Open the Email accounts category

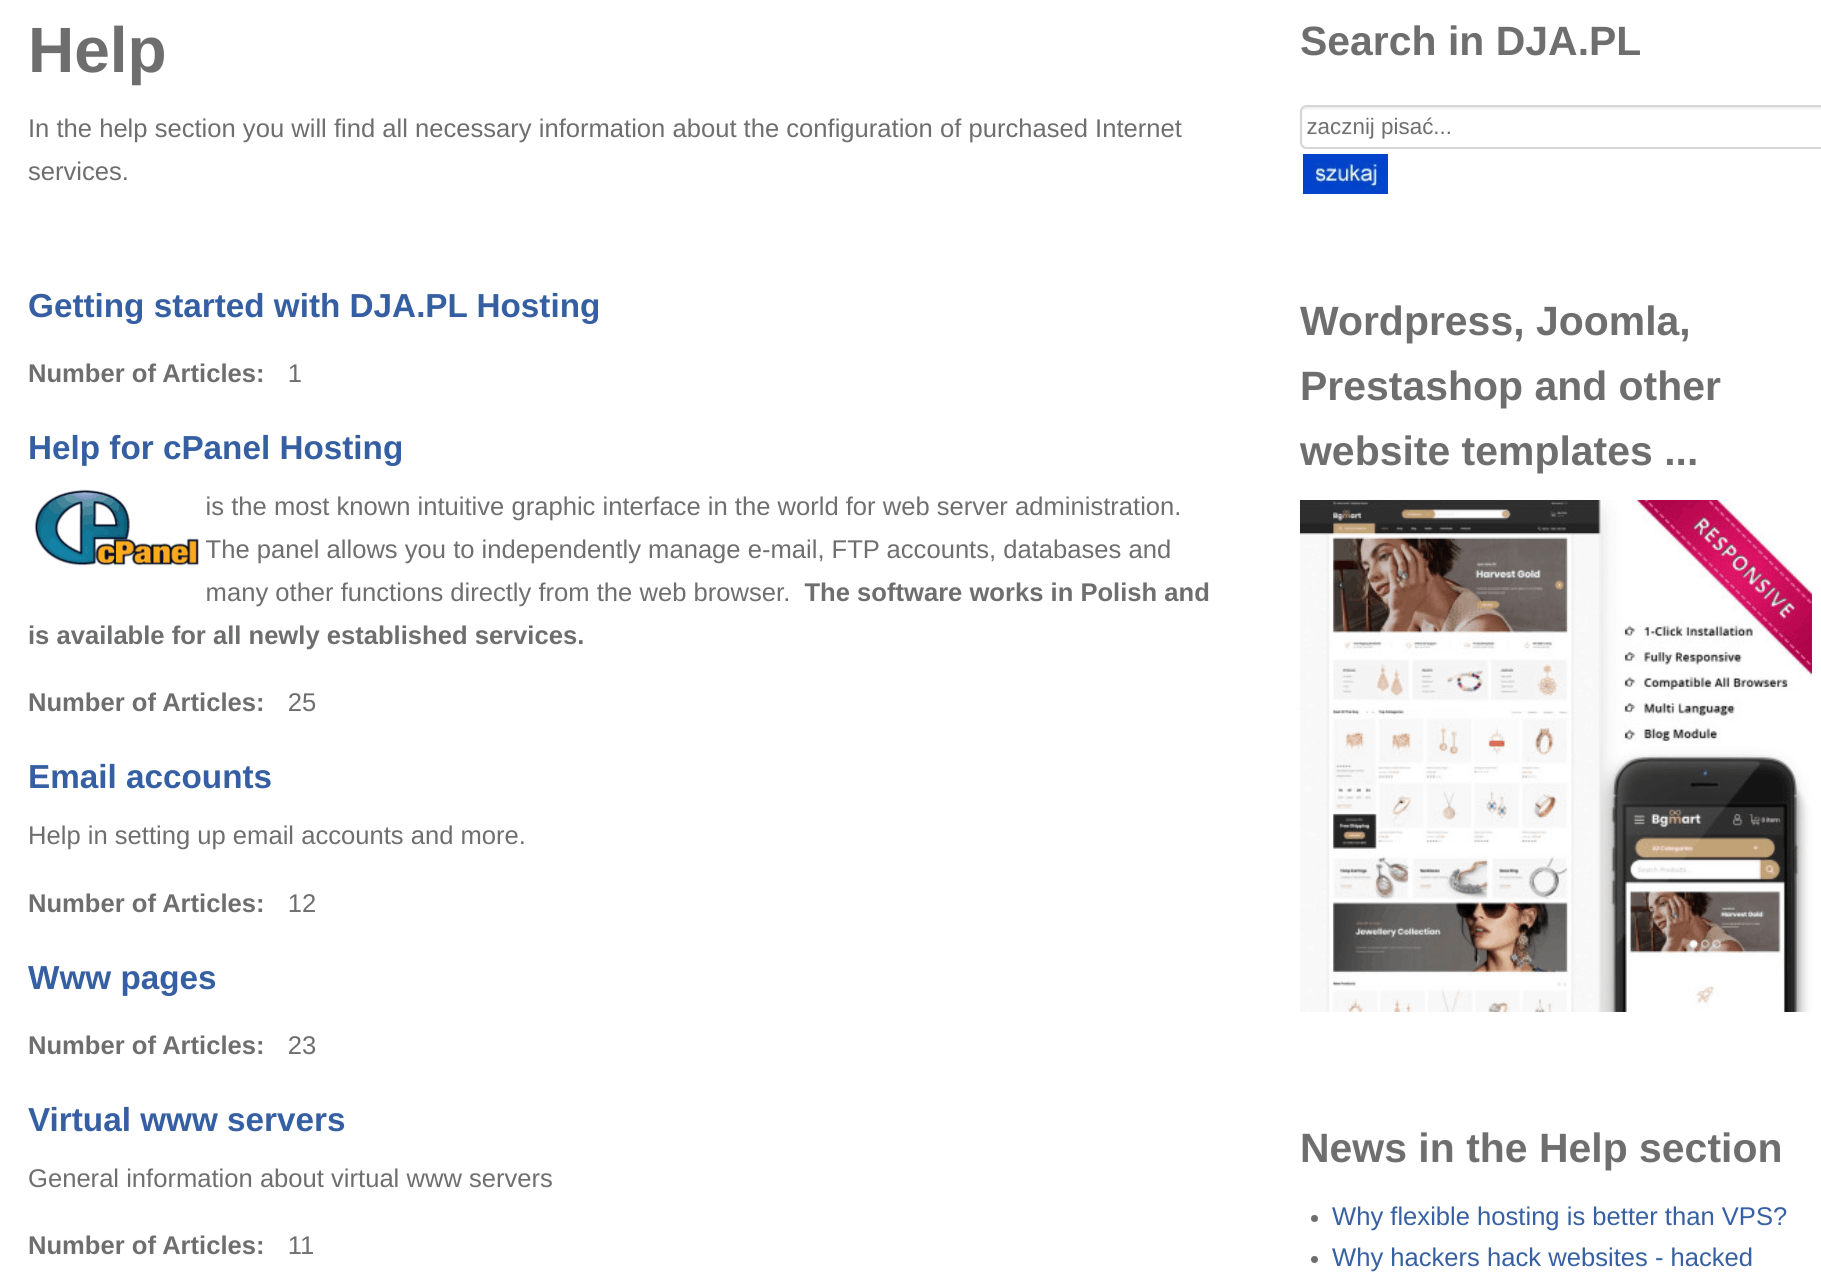pos(149,777)
